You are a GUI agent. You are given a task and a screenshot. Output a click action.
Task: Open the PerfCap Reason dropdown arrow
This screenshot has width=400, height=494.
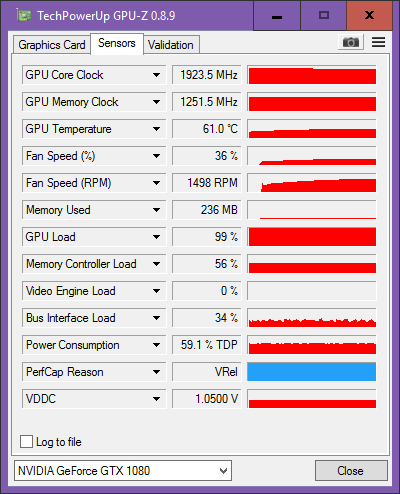tap(156, 372)
